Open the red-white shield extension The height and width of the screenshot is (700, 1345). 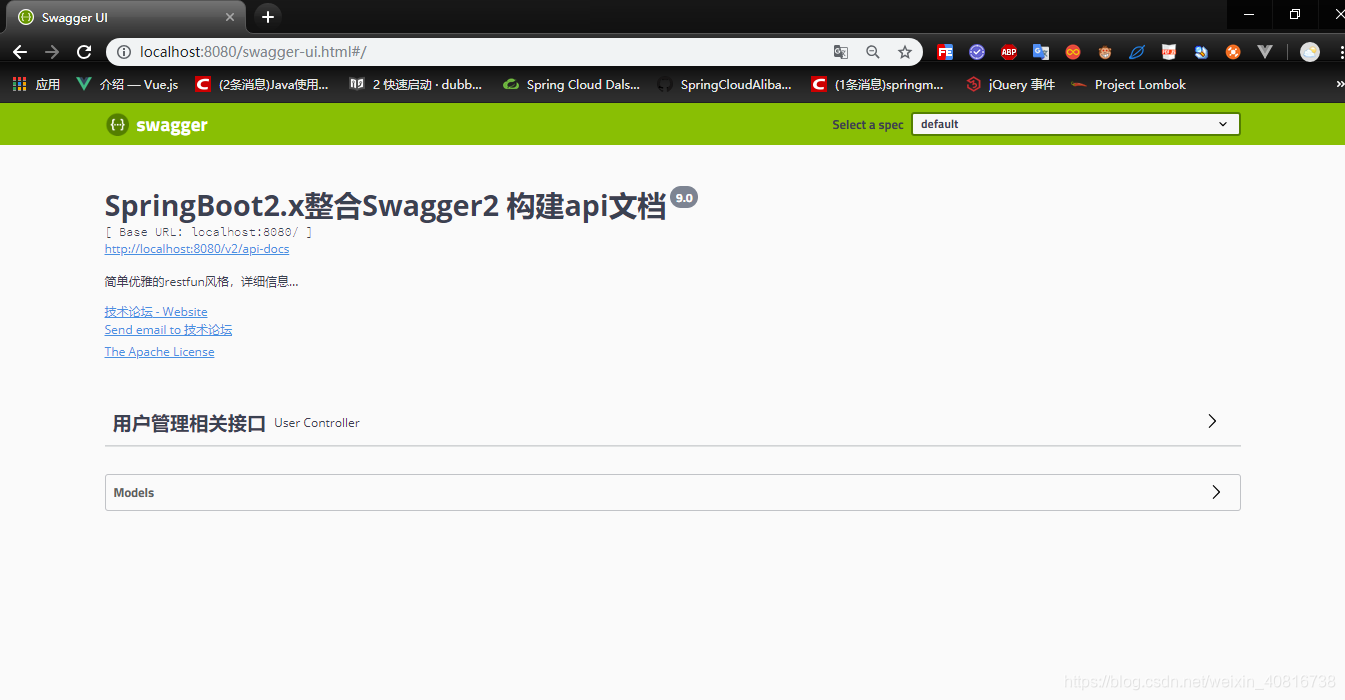click(1169, 52)
